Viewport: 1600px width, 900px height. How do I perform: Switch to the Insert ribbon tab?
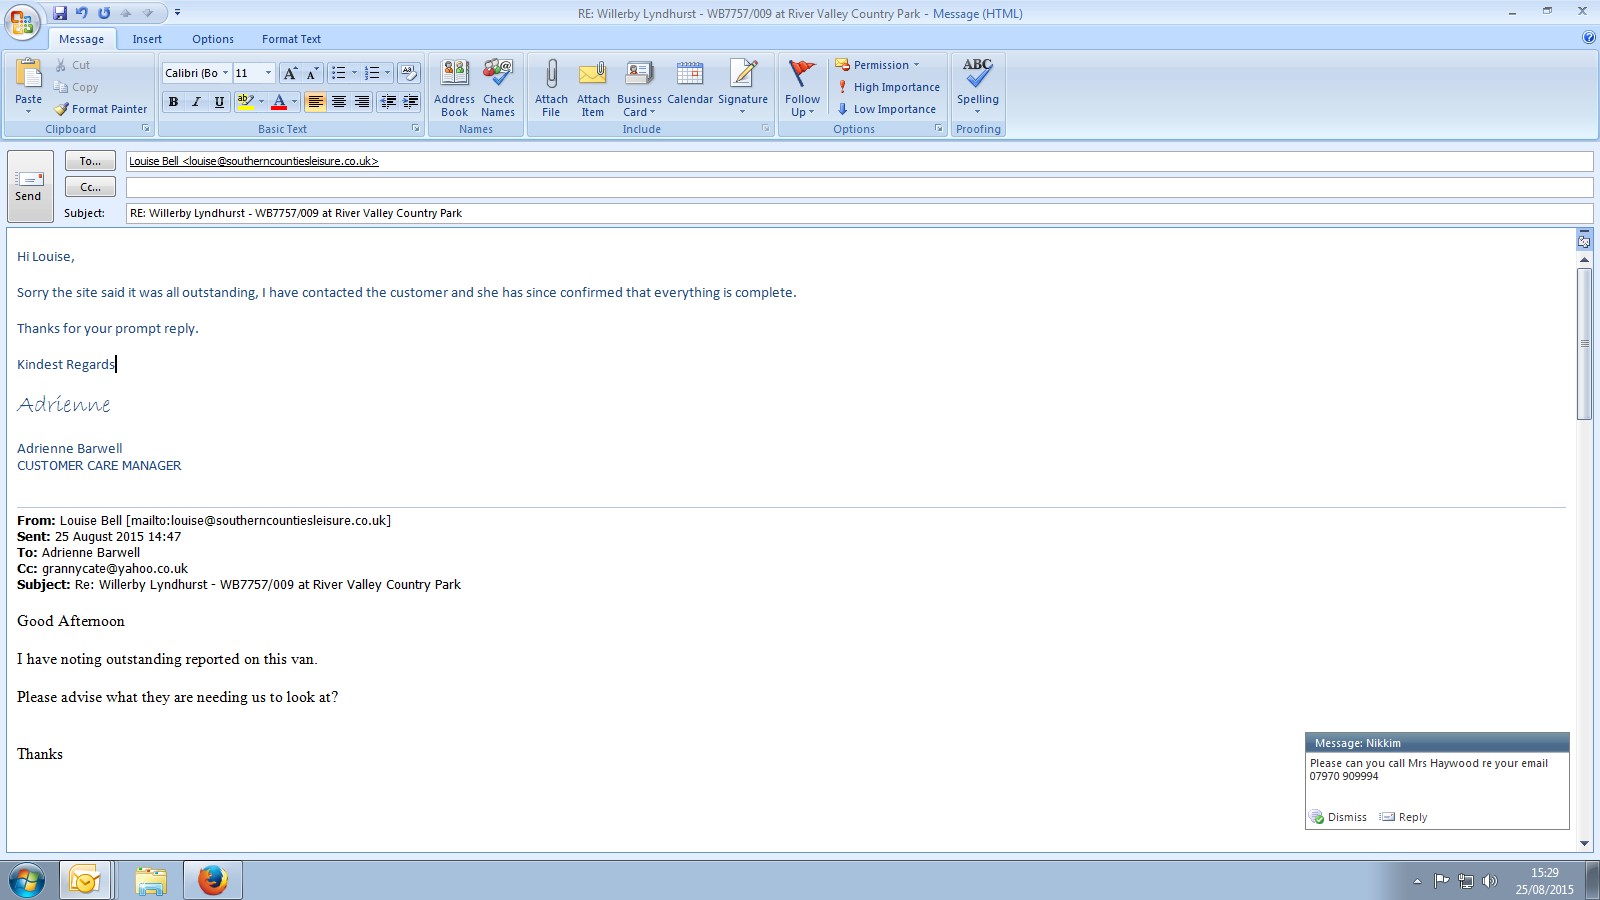147,39
